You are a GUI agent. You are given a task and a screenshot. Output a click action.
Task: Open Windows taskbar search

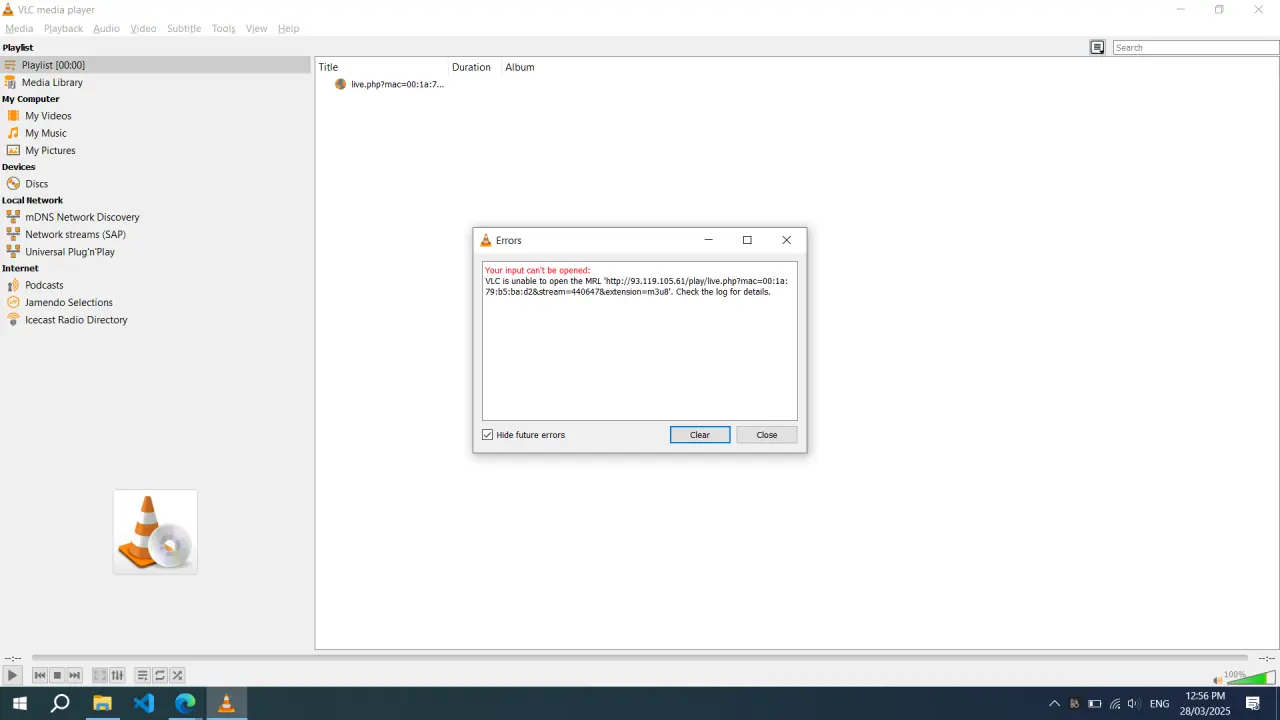click(60, 703)
